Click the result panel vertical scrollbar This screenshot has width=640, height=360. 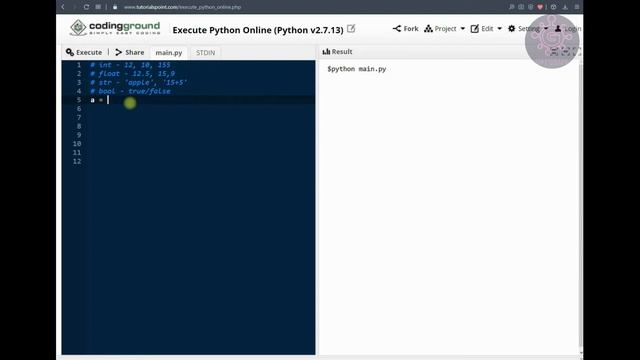[x=580, y=204]
